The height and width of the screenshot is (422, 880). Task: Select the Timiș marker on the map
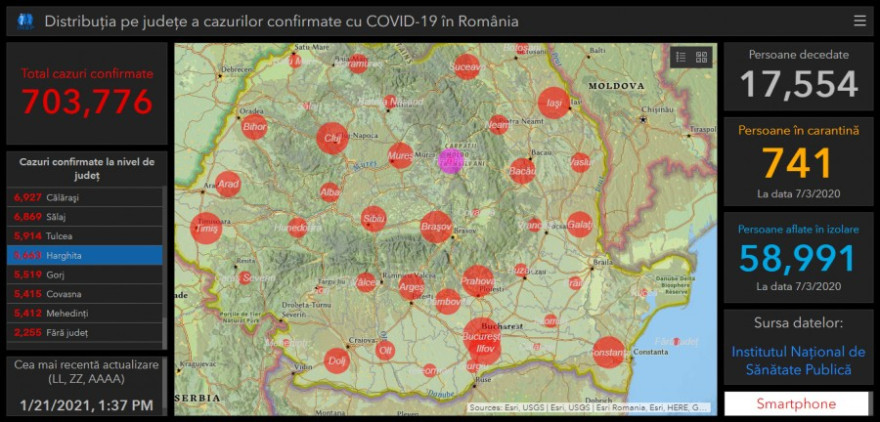pyautogui.click(x=207, y=228)
